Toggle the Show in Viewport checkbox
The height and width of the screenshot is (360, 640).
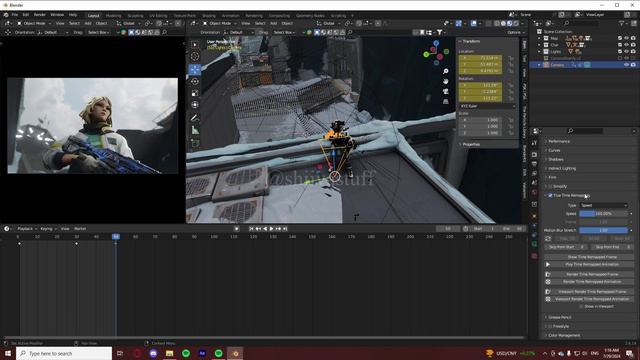pos(581,307)
